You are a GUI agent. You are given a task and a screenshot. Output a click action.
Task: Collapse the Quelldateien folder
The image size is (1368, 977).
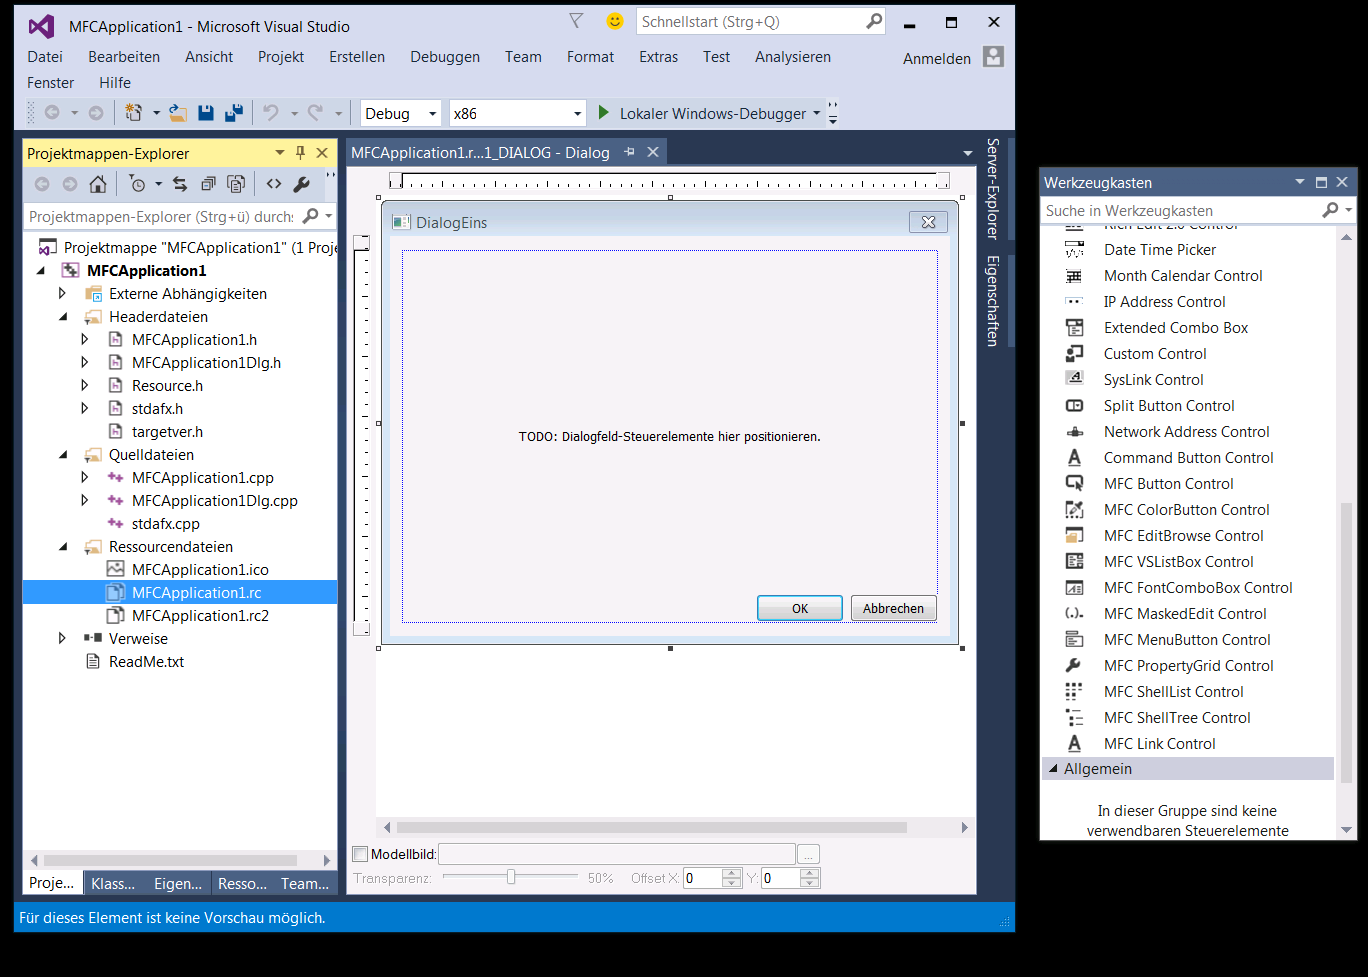[x=62, y=455]
